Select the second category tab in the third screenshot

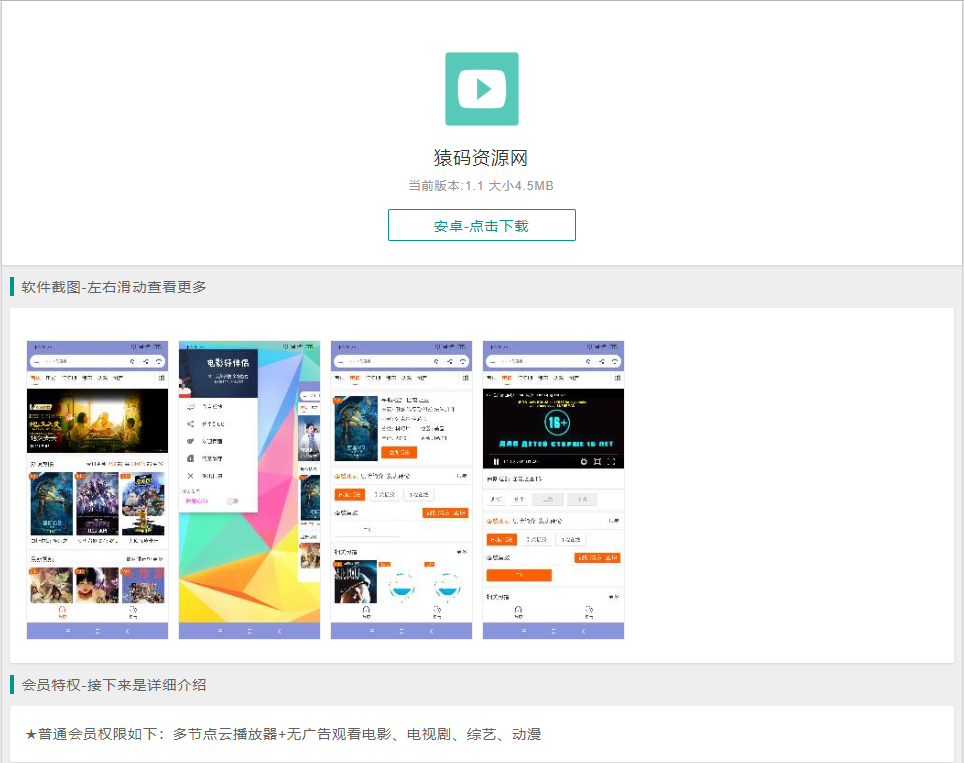coord(353,379)
